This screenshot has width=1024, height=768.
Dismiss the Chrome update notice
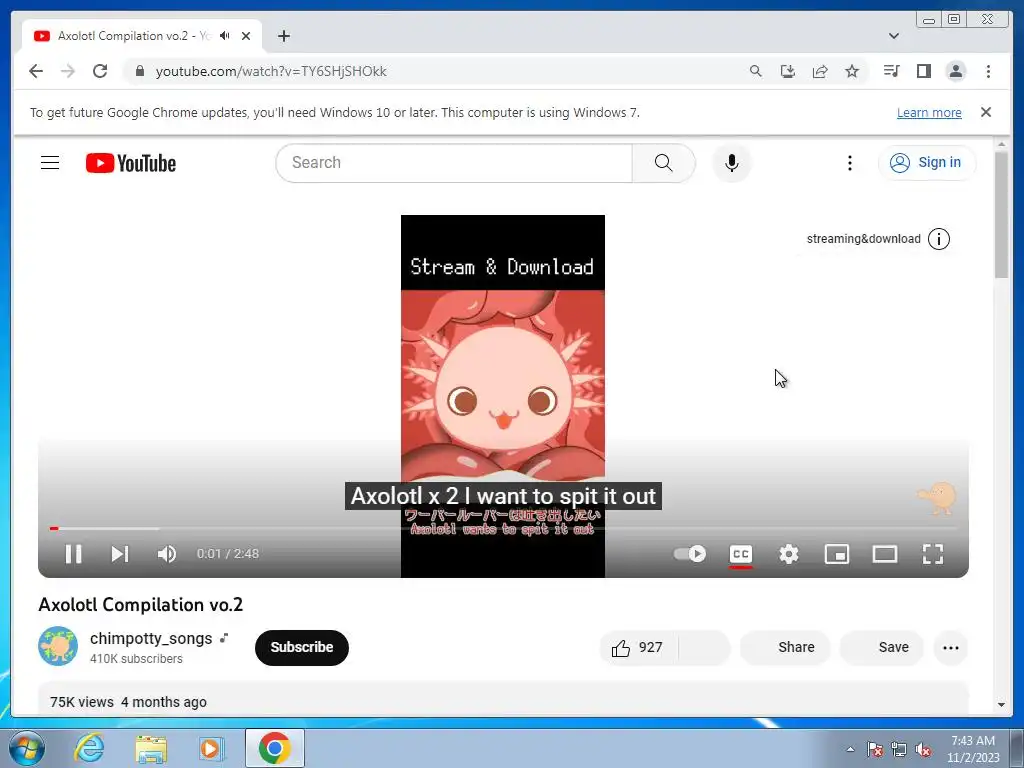(986, 112)
